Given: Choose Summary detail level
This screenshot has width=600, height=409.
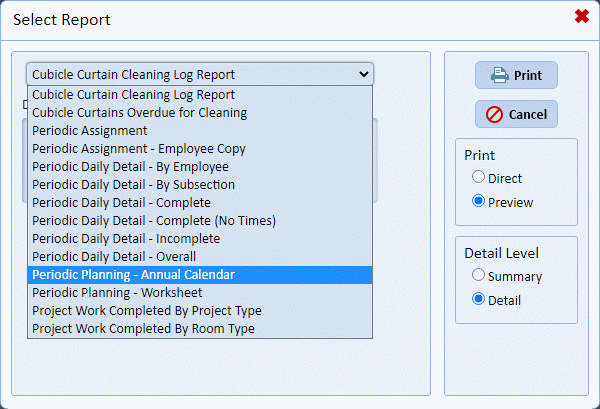Looking at the screenshot, I should pyautogui.click(x=479, y=276).
